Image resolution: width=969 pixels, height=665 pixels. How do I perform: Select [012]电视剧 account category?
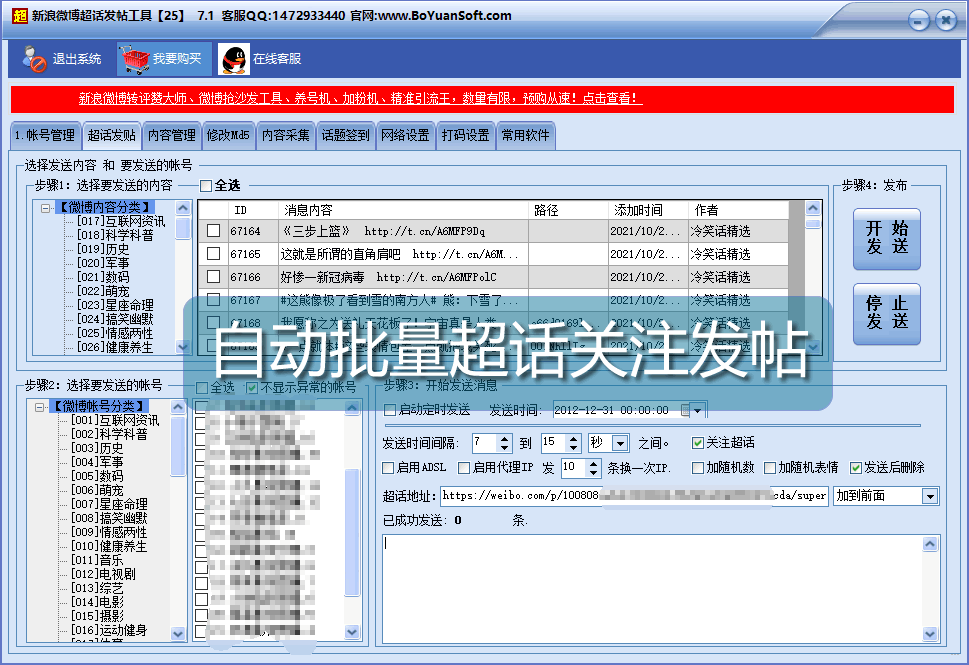click(x=103, y=574)
